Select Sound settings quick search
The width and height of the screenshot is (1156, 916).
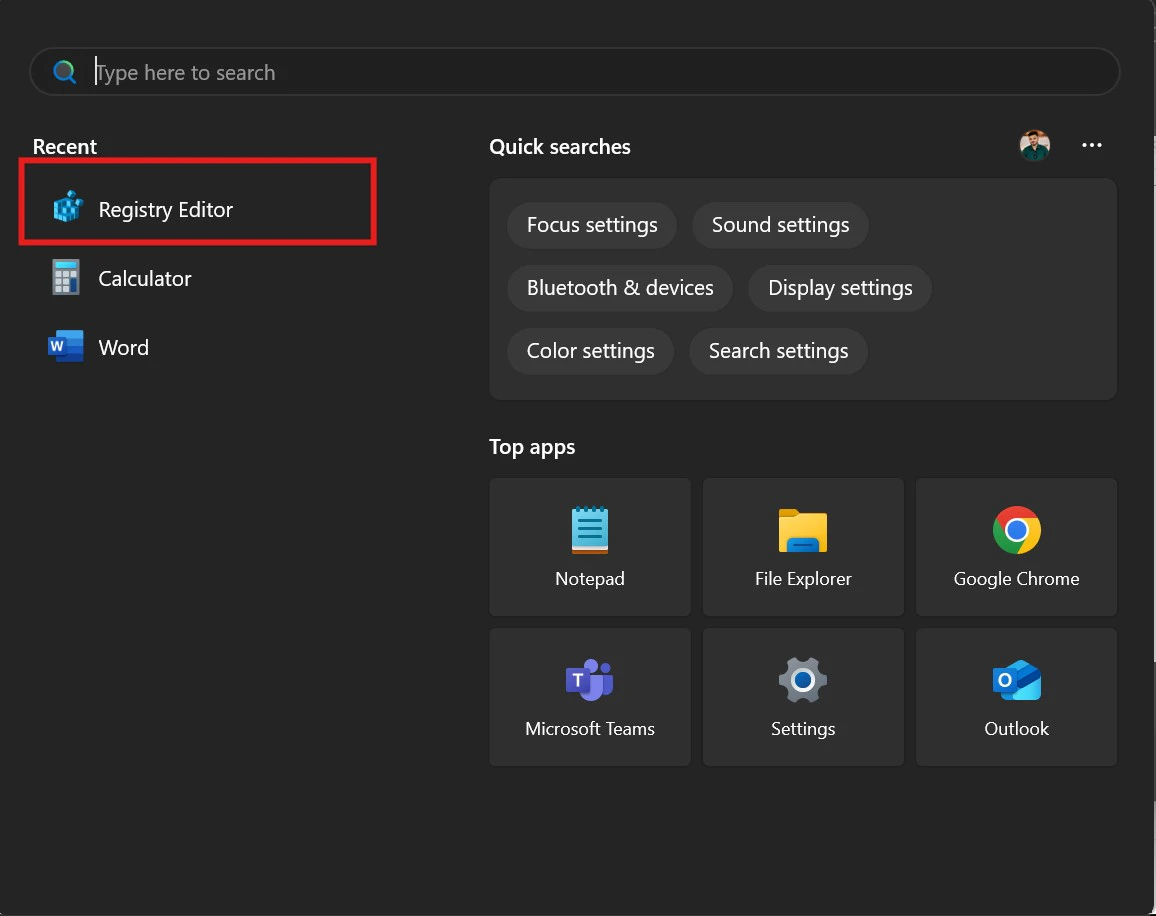(780, 225)
